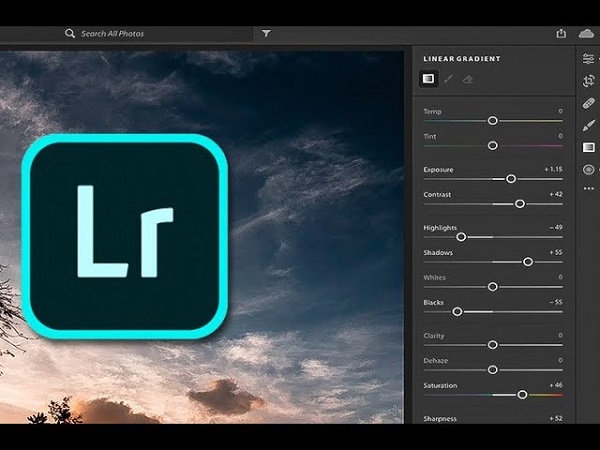Select the Radial Gradient tool

pos(589,170)
